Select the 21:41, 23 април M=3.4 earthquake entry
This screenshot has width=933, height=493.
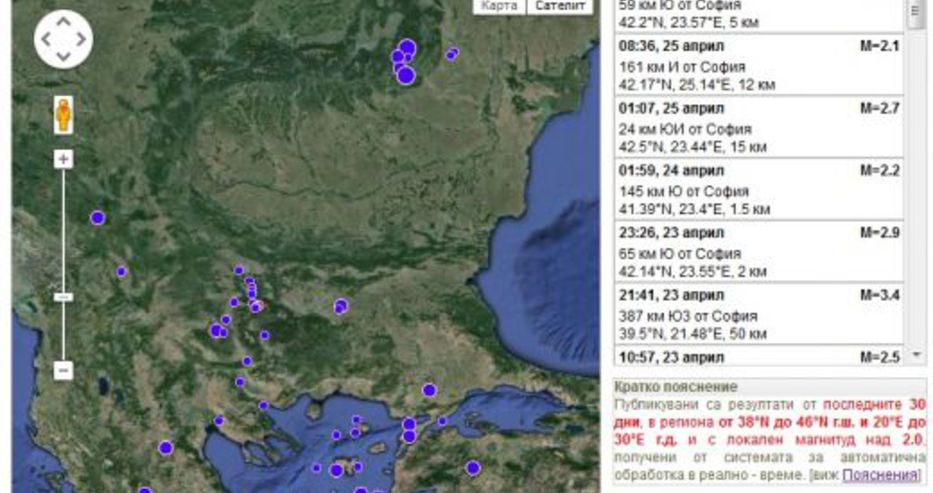click(x=759, y=313)
